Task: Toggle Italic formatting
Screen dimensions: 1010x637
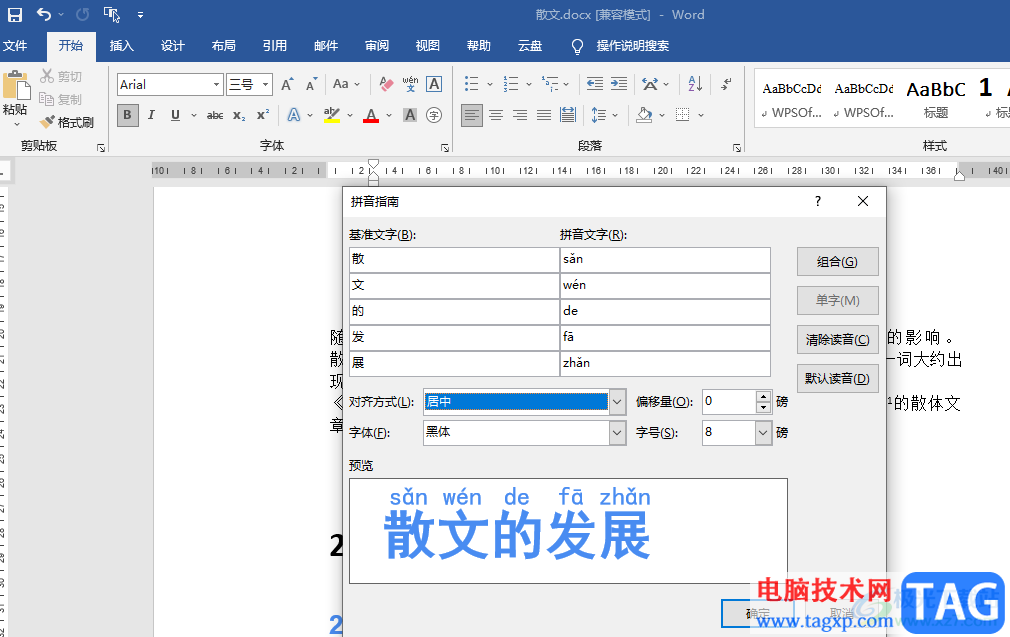Action: coord(151,115)
